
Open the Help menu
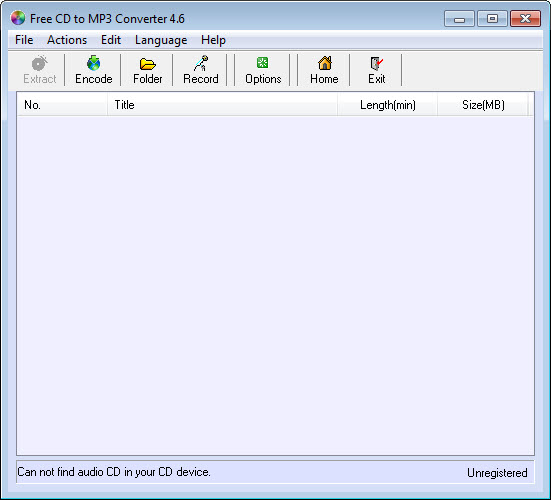click(213, 40)
